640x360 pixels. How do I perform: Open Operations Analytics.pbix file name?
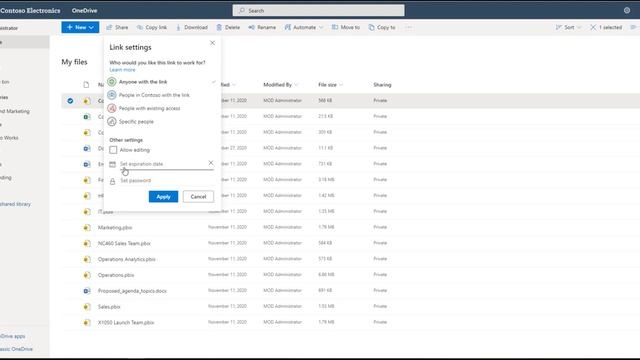coord(127,259)
